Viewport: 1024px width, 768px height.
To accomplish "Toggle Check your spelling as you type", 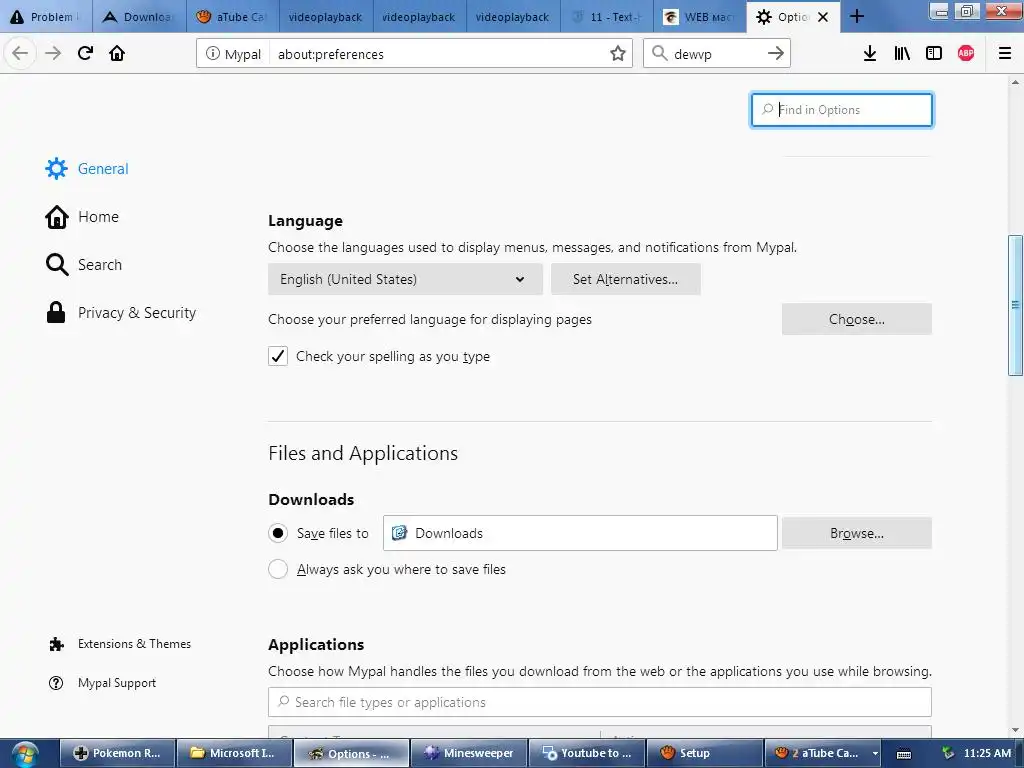I will pyautogui.click(x=278, y=356).
